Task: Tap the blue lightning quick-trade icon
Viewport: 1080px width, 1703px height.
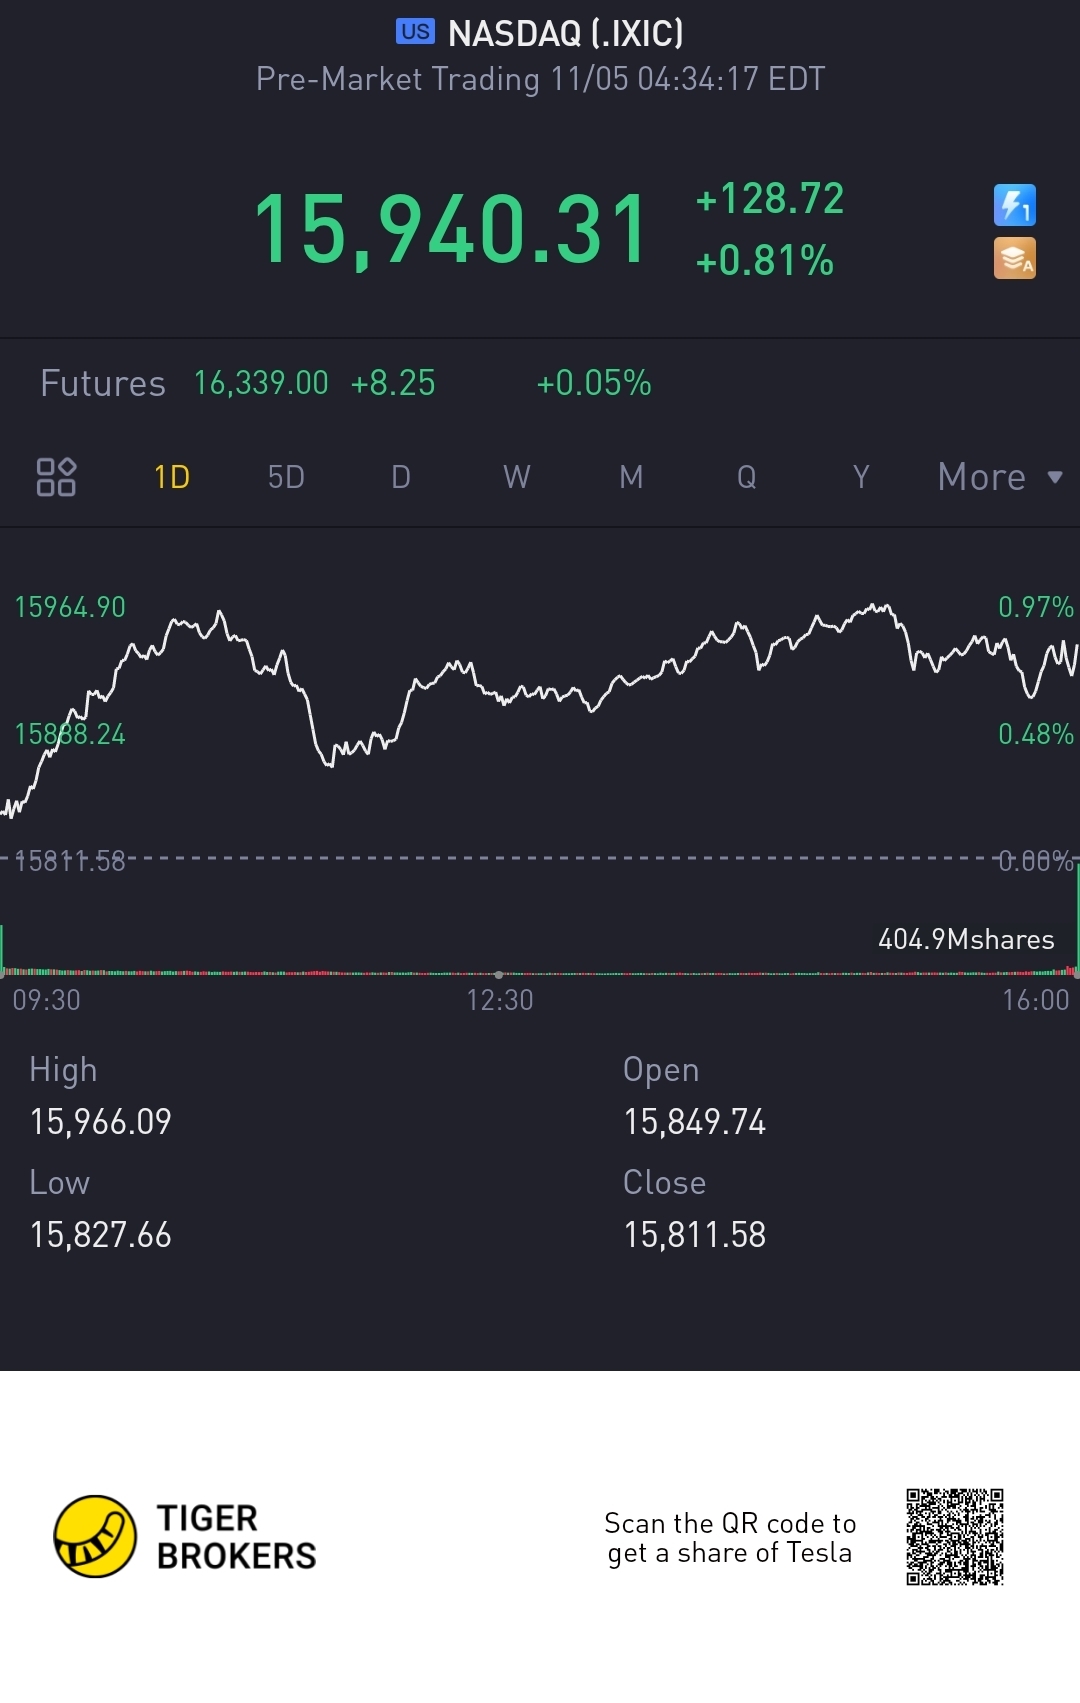Action: [1014, 205]
